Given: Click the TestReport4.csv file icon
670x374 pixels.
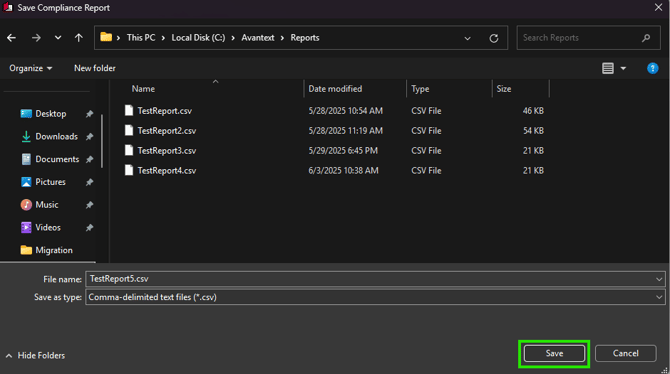Looking at the screenshot, I should coord(129,170).
